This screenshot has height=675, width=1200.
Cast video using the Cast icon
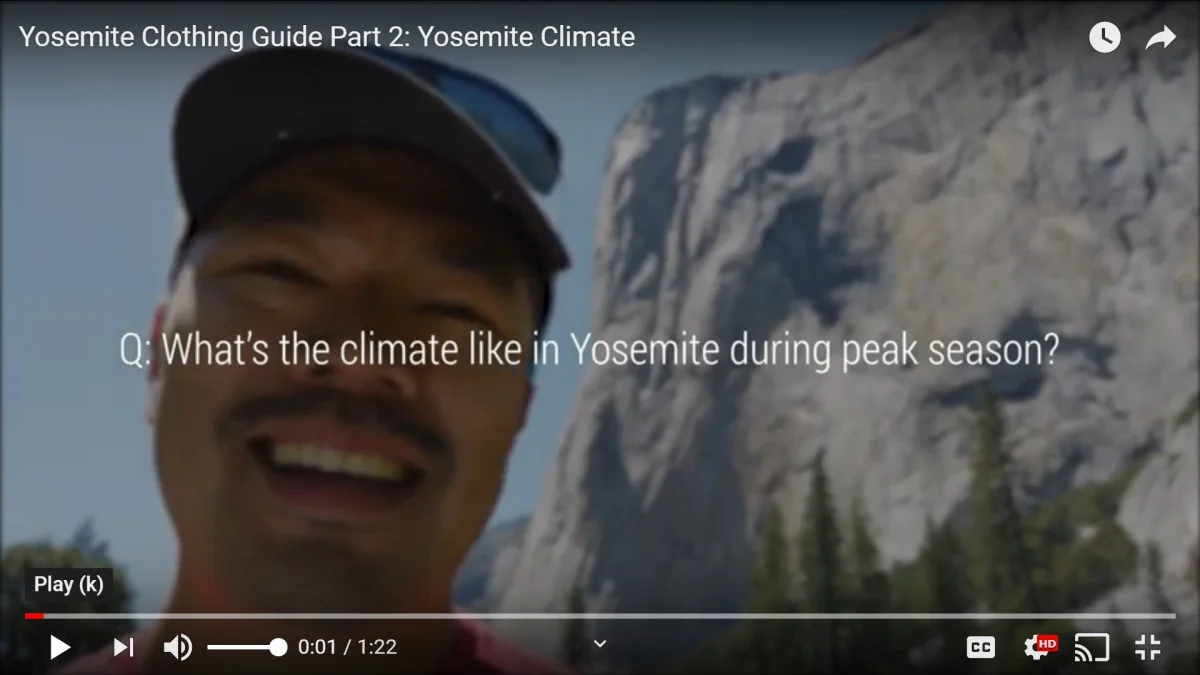coord(1091,647)
